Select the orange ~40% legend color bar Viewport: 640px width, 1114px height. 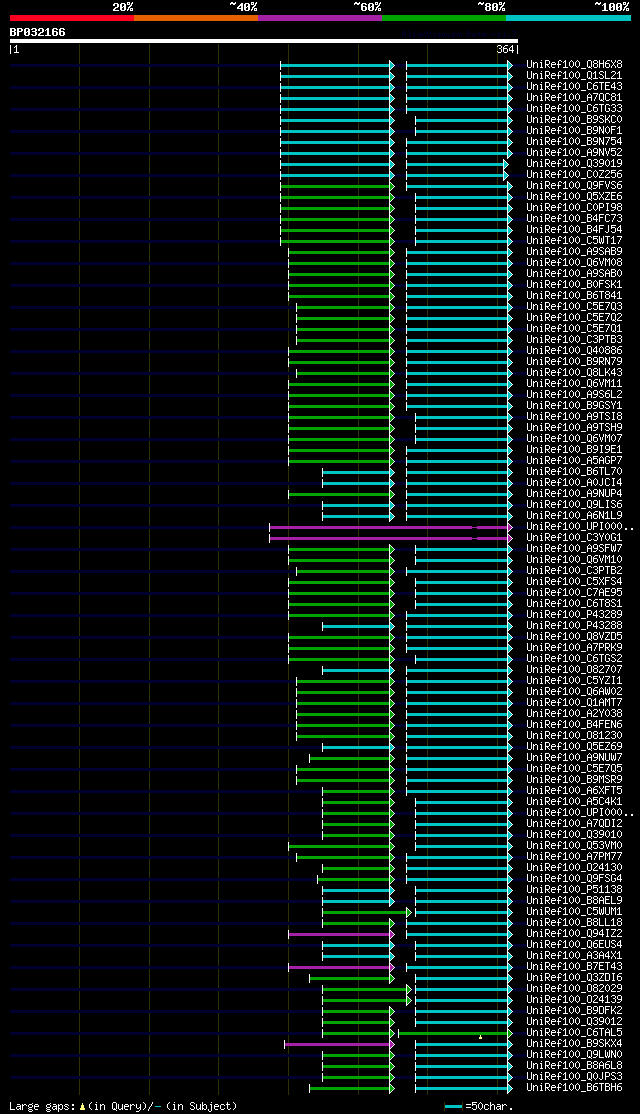(195, 18)
